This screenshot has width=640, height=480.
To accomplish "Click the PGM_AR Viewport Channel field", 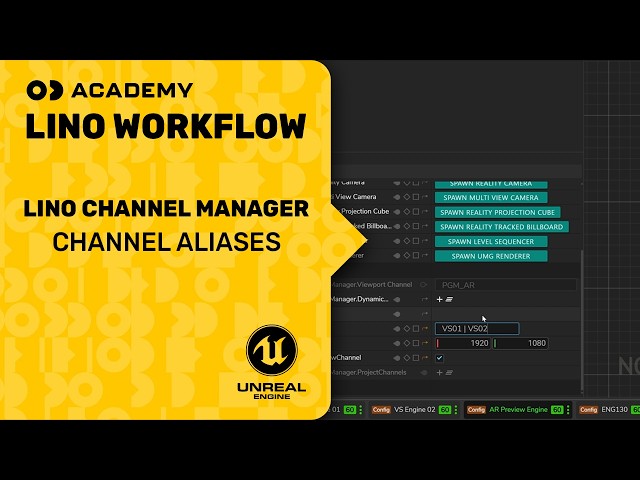I will (x=506, y=285).
